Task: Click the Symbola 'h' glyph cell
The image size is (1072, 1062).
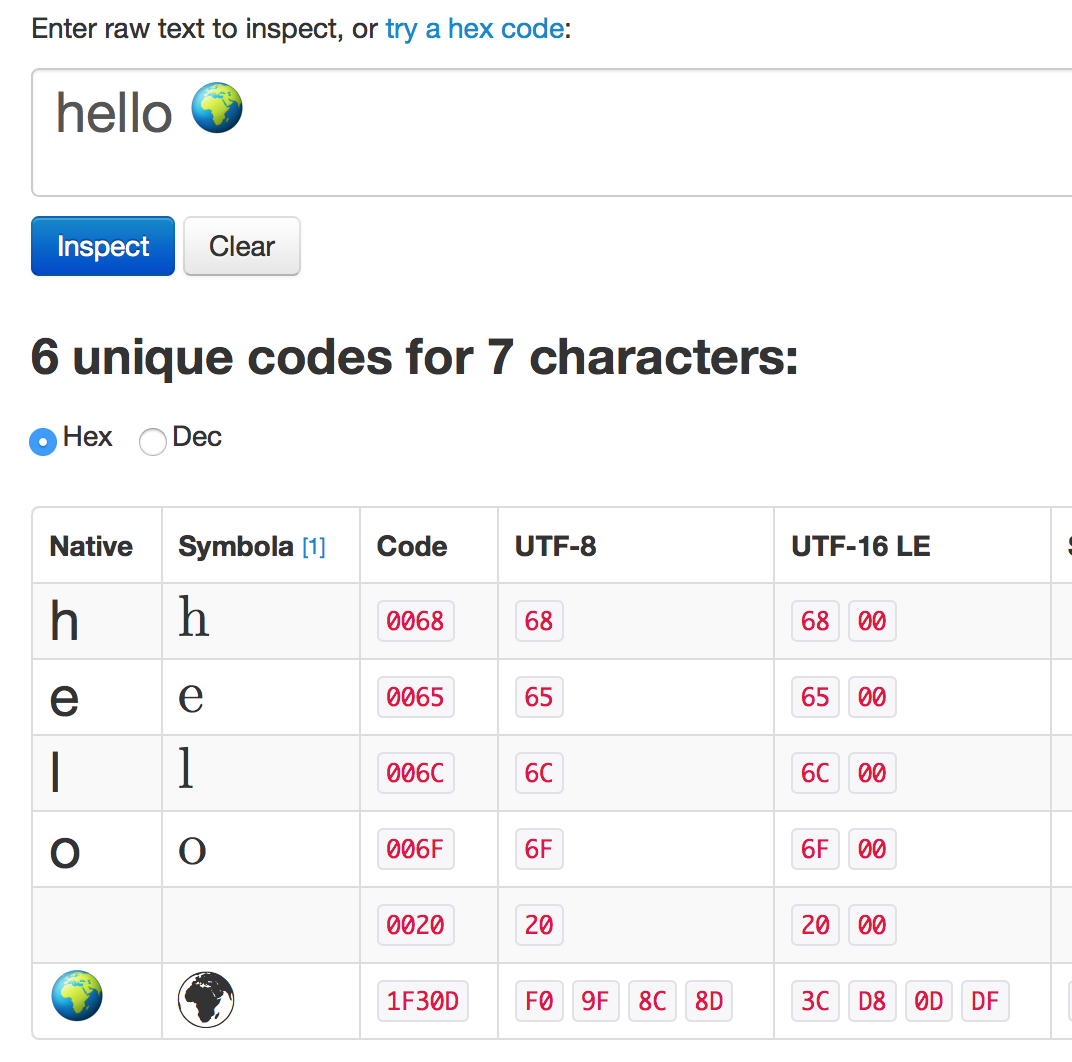Action: point(193,620)
